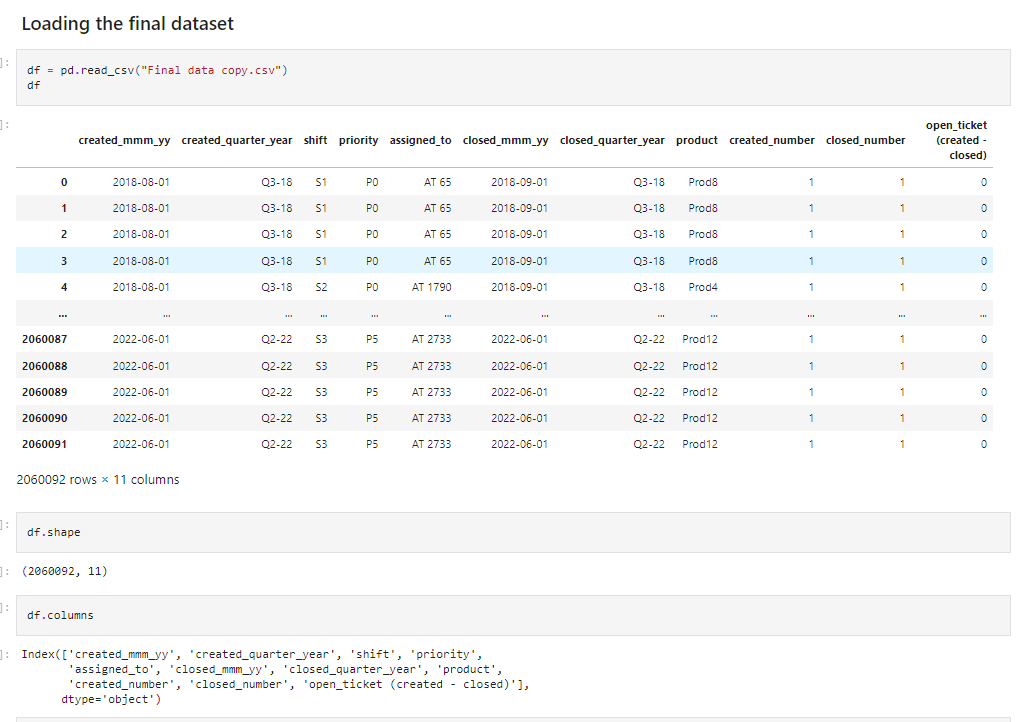Click row index 2060091 in the output
The width and height of the screenshot is (1033, 722).
tap(43, 444)
